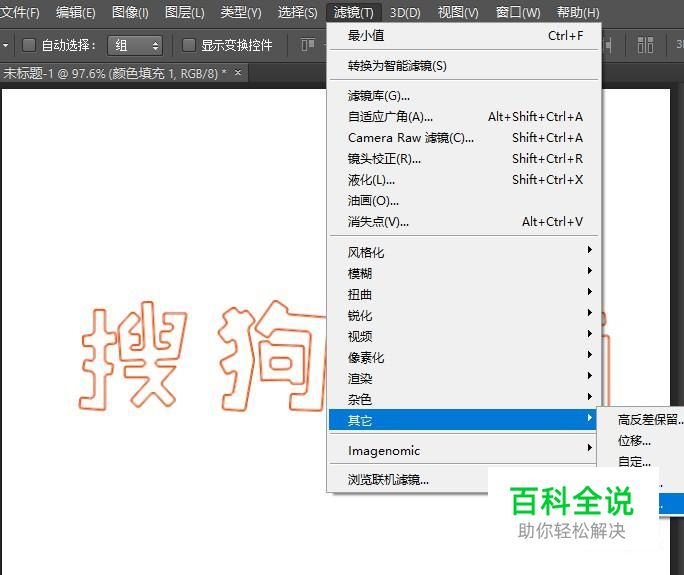Expand the 风格化 submenu
This screenshot has height=575, width=684.
tap(464, 252)
